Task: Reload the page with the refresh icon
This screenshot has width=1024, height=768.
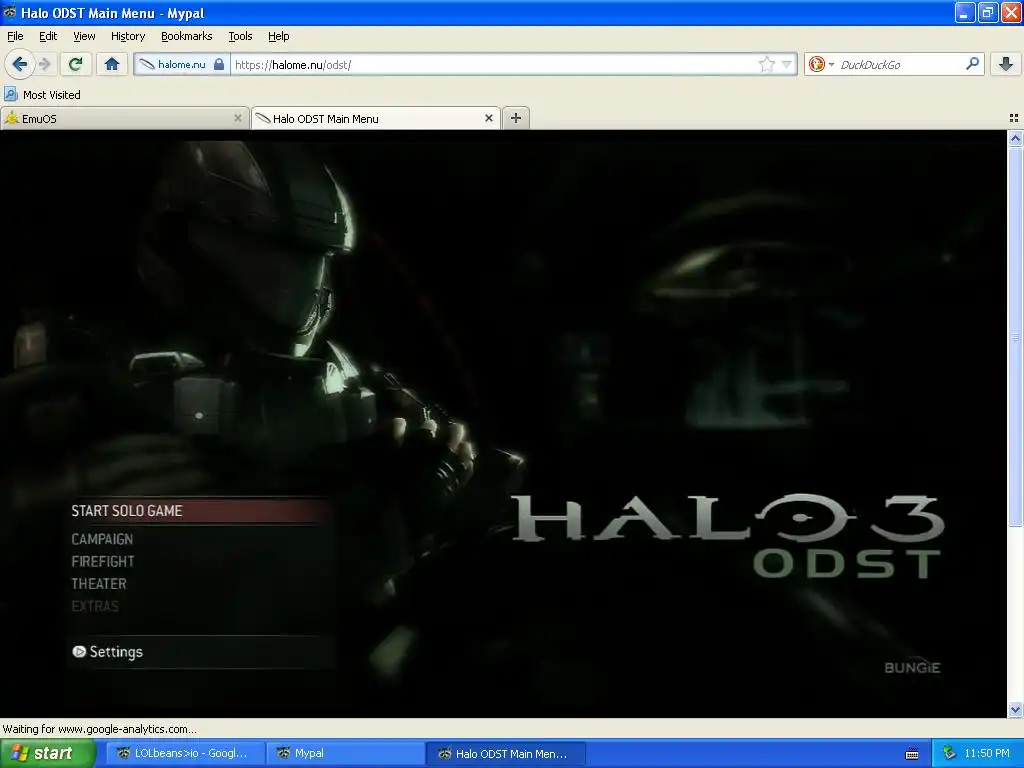Action: [x=76, y=64]
